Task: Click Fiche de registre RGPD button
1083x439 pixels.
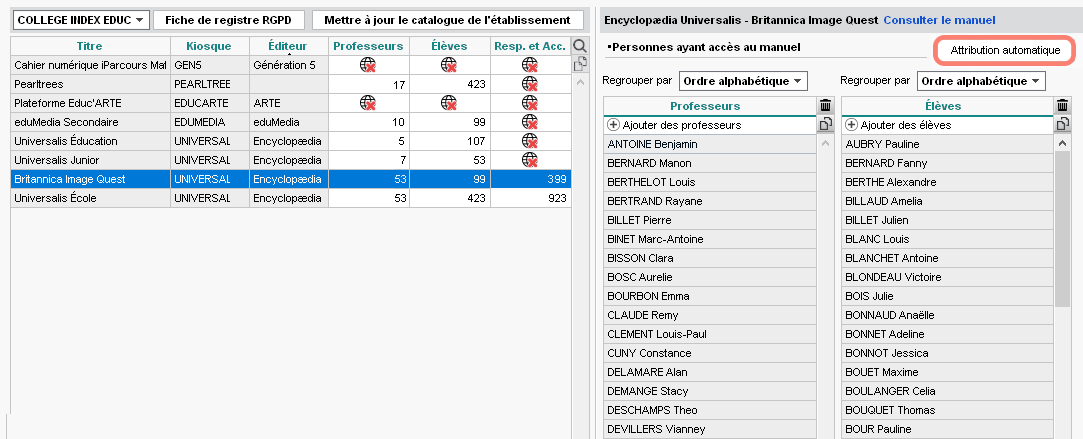Action: (x=228, y=20)
